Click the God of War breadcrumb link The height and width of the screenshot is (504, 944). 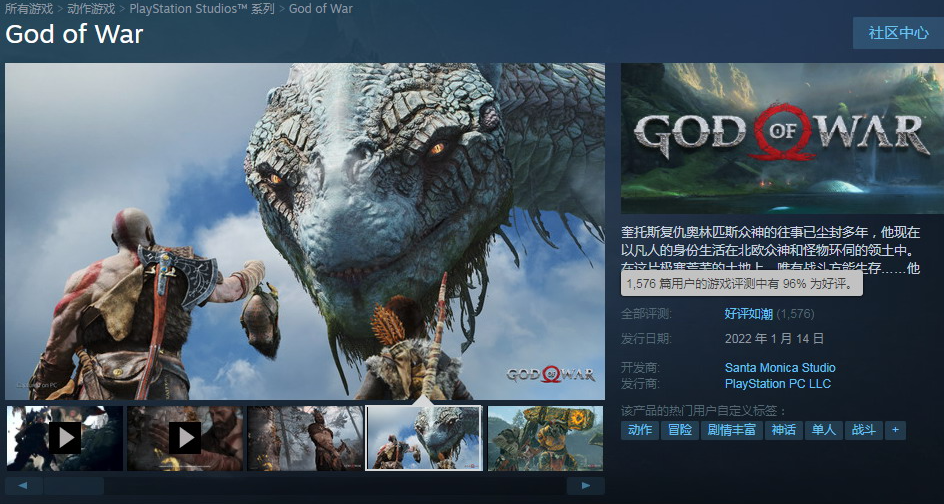point(321,8)
